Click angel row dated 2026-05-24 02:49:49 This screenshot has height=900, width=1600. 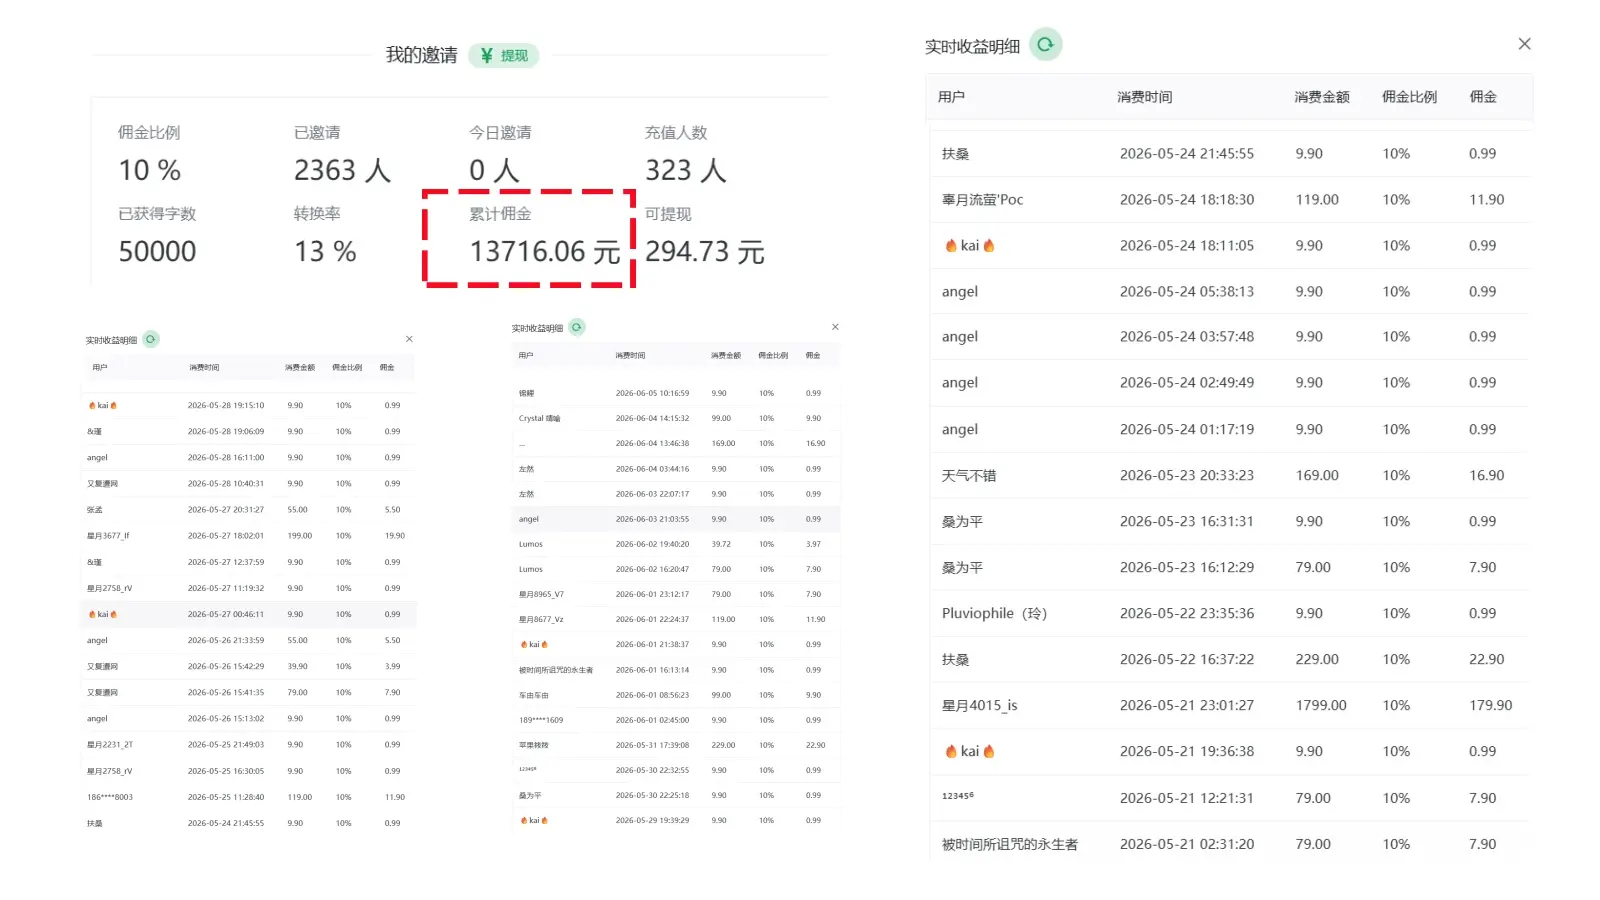click(x=1230, y=383)
